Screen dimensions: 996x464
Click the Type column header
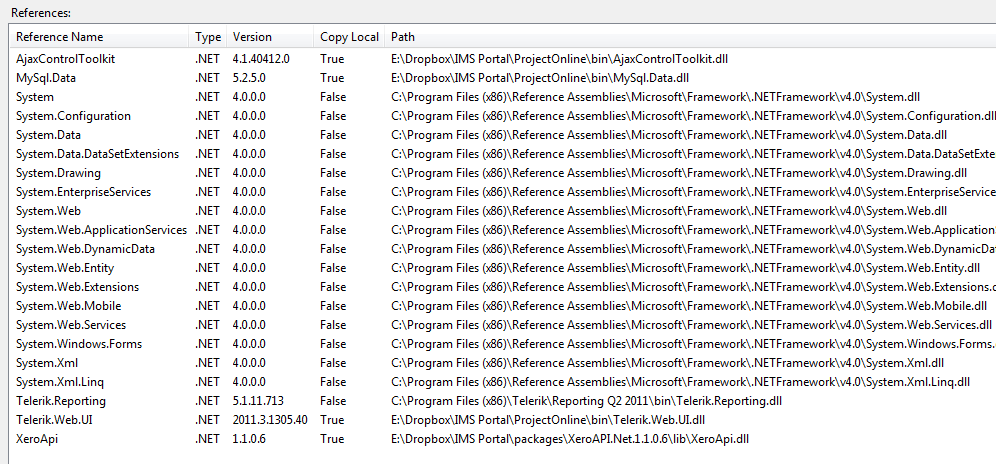(x=208, y=37)
